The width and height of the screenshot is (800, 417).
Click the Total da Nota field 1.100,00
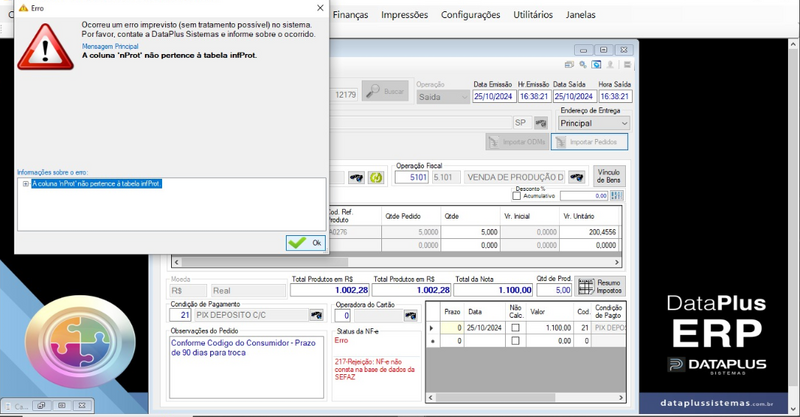[493, 290]
